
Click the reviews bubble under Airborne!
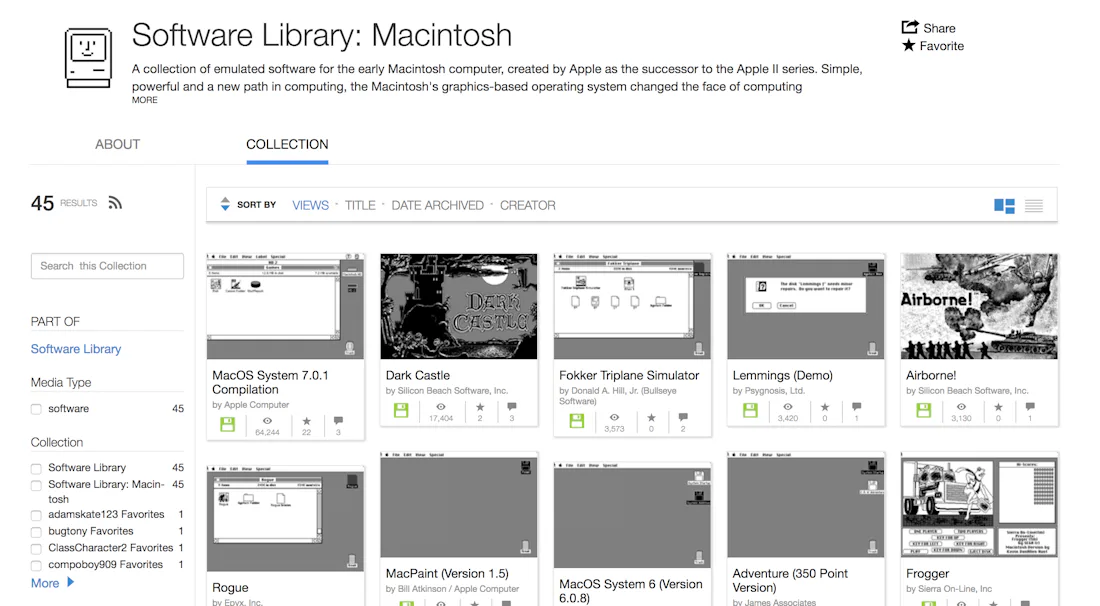(1030, 407)
